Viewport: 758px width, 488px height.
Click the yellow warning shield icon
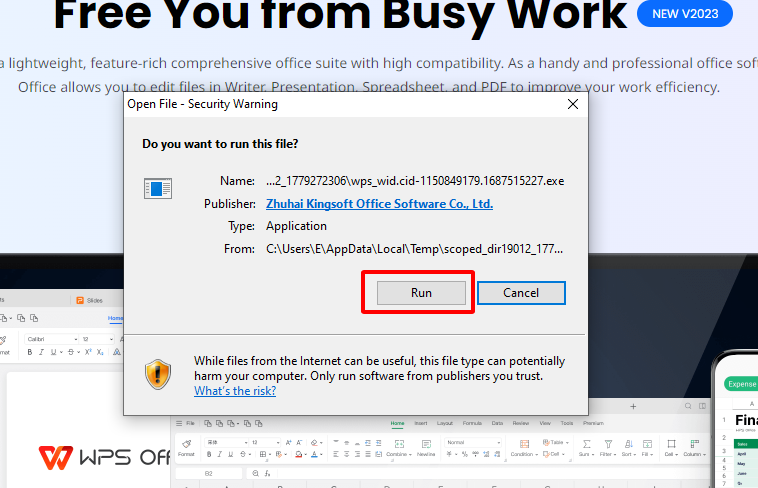click(x=158, y=374)
